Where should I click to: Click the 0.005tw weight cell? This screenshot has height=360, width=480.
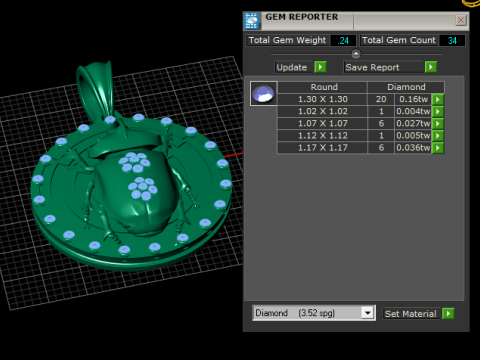pyautogui.click(x=413, y=136)
